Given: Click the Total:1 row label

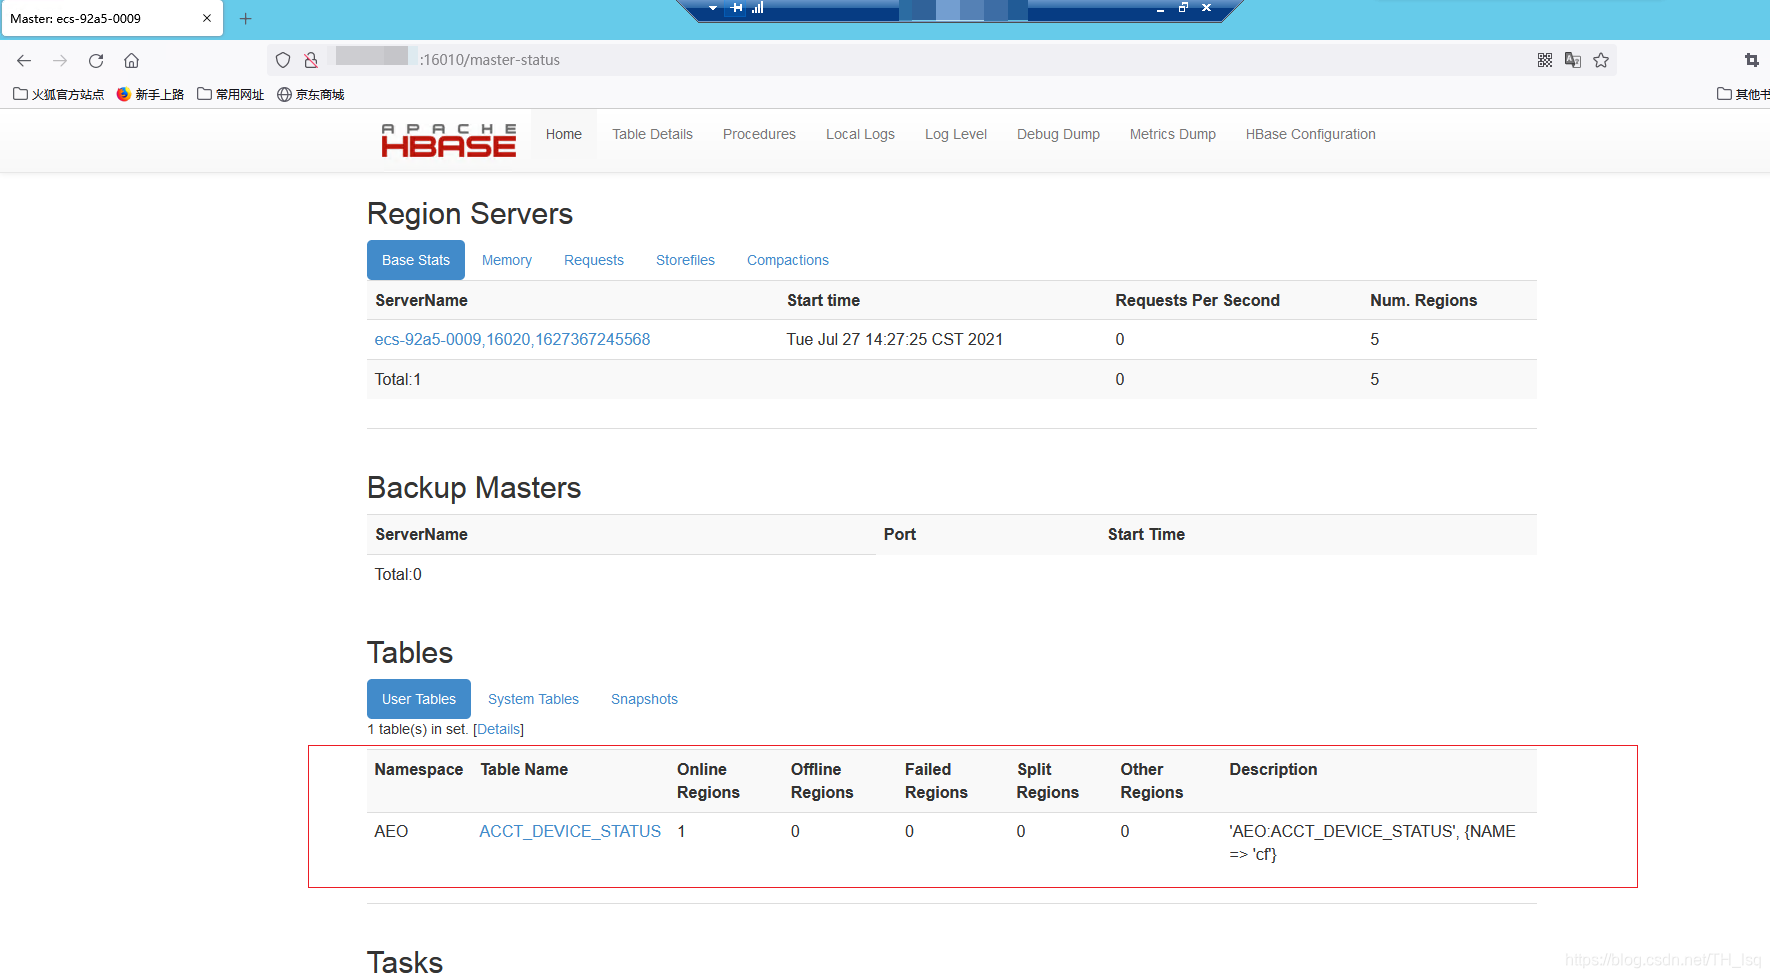Looking at the screenshot, I should coord(398,380).
